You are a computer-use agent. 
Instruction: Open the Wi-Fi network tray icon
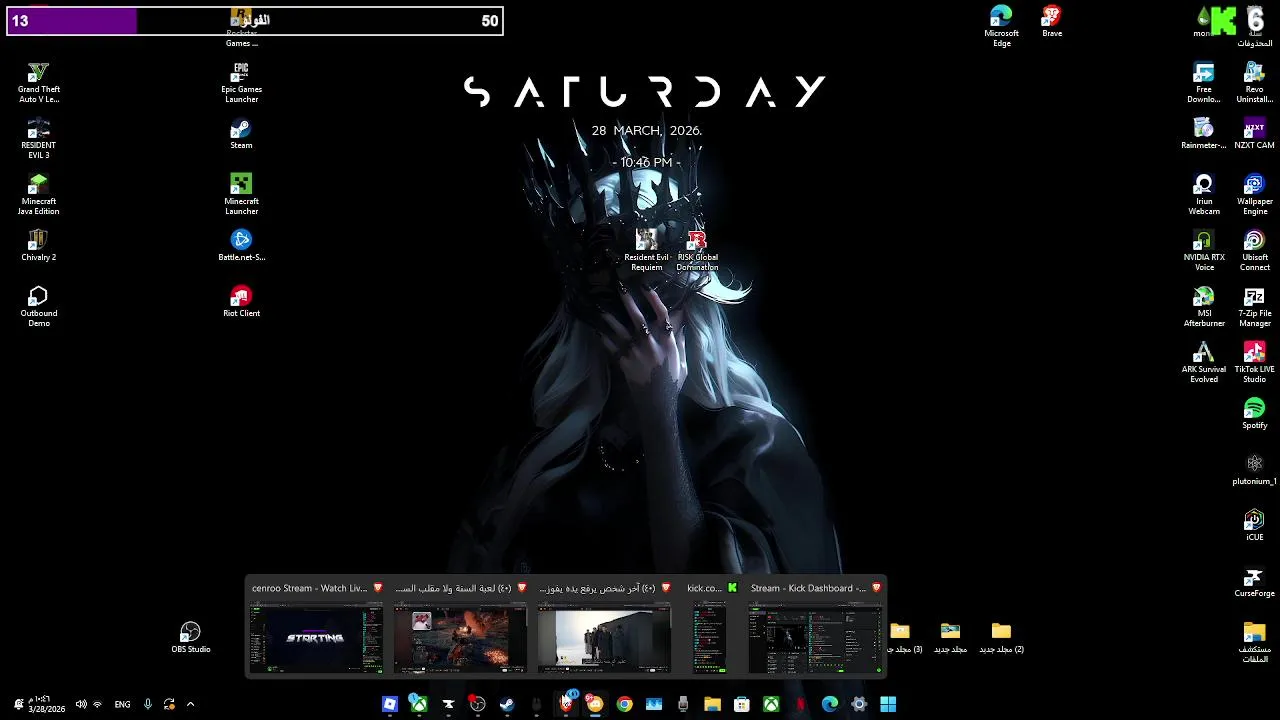97,704
